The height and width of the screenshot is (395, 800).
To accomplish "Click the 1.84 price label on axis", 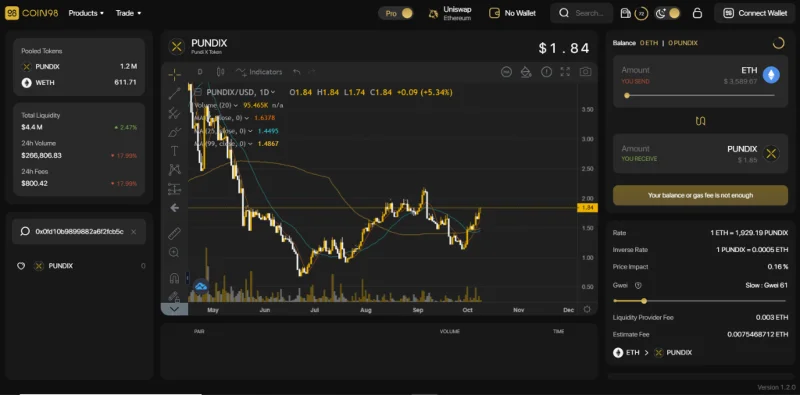I will click(x=587, y=208).
